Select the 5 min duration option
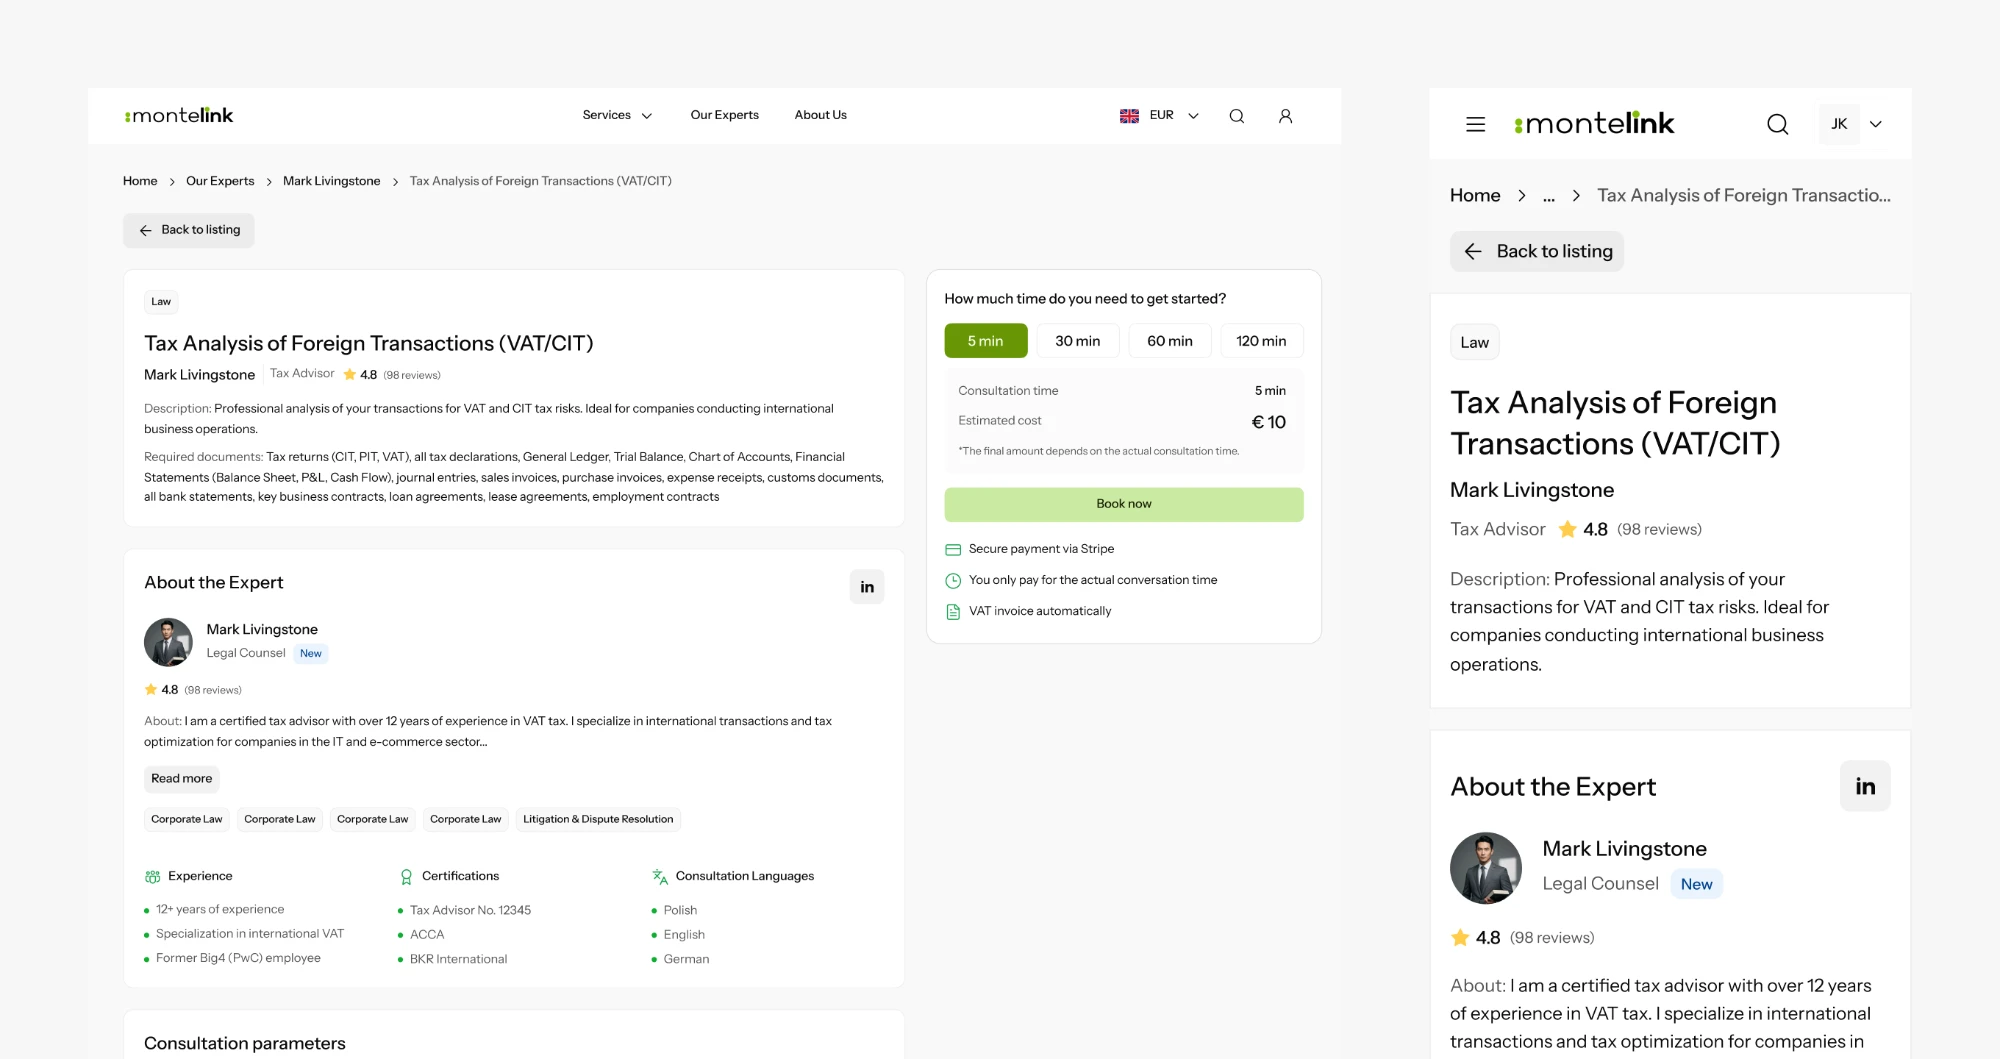 click(x=986, y=341)
